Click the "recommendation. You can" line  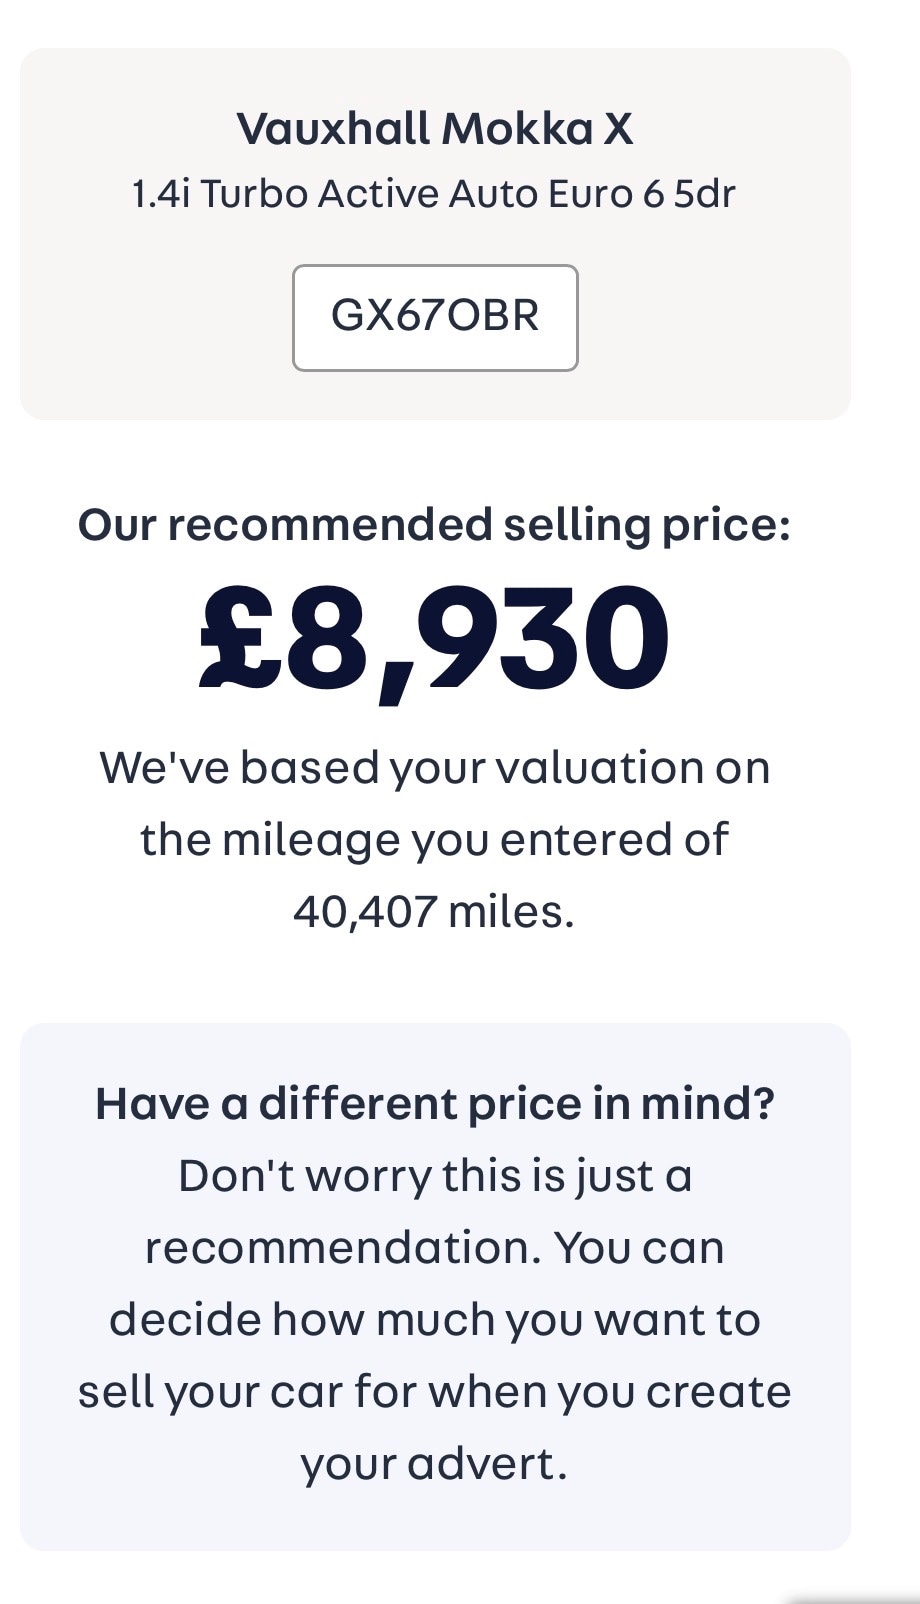click(x=435, y=1248)
